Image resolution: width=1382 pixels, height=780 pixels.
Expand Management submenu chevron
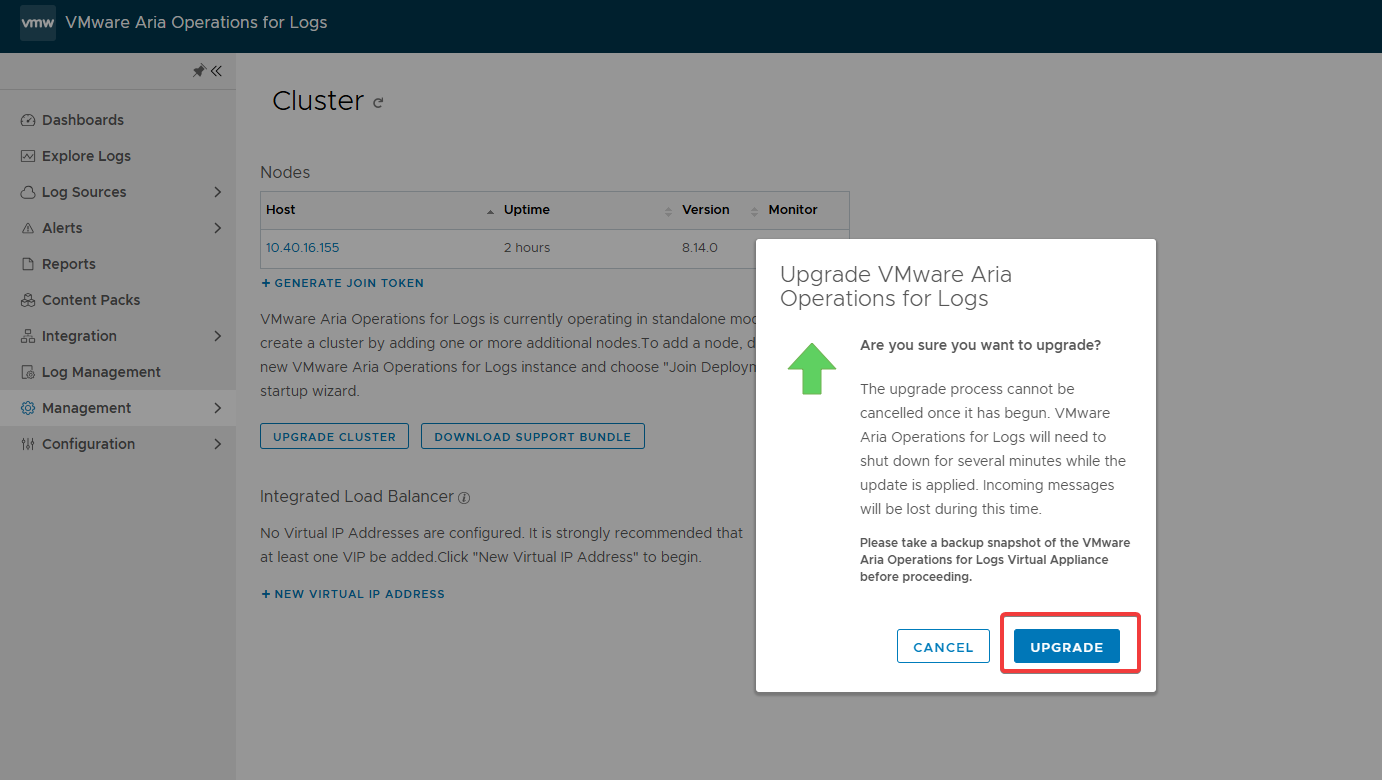point(217,408)
